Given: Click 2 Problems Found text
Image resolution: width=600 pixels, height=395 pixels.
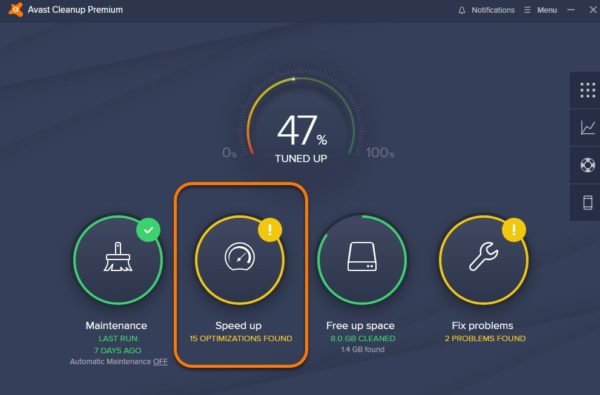Looking at the screenshot, I should point(485,338).
